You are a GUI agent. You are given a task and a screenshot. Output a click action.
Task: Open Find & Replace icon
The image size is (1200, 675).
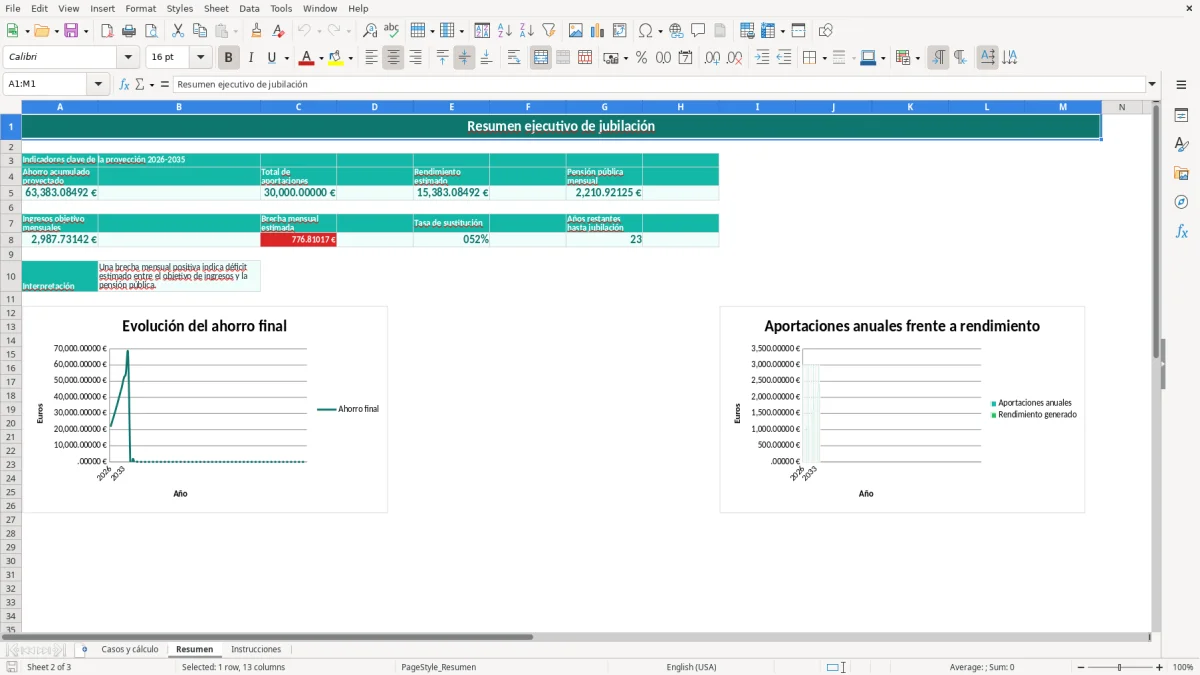click(x=370, y=31)
